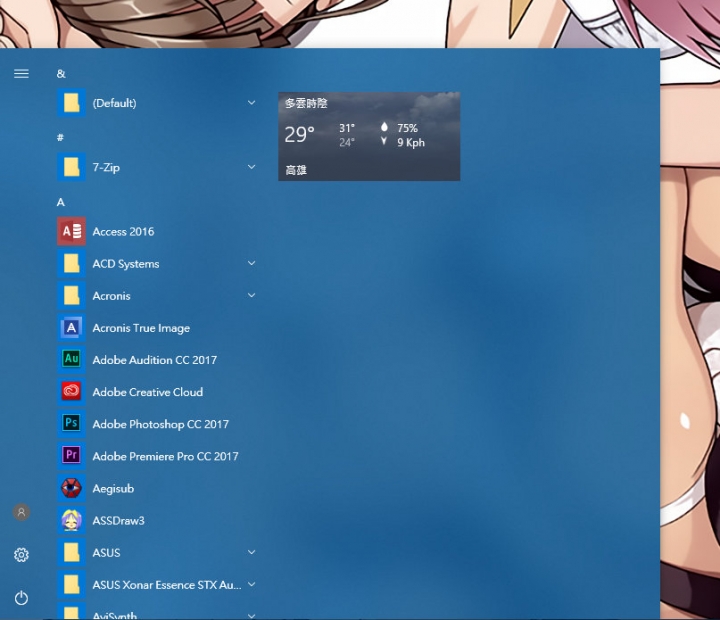Launch Adobe Premiere Pro icon (Pr)
The width and height of the screenshot is (720, 620).
[71, 456]
